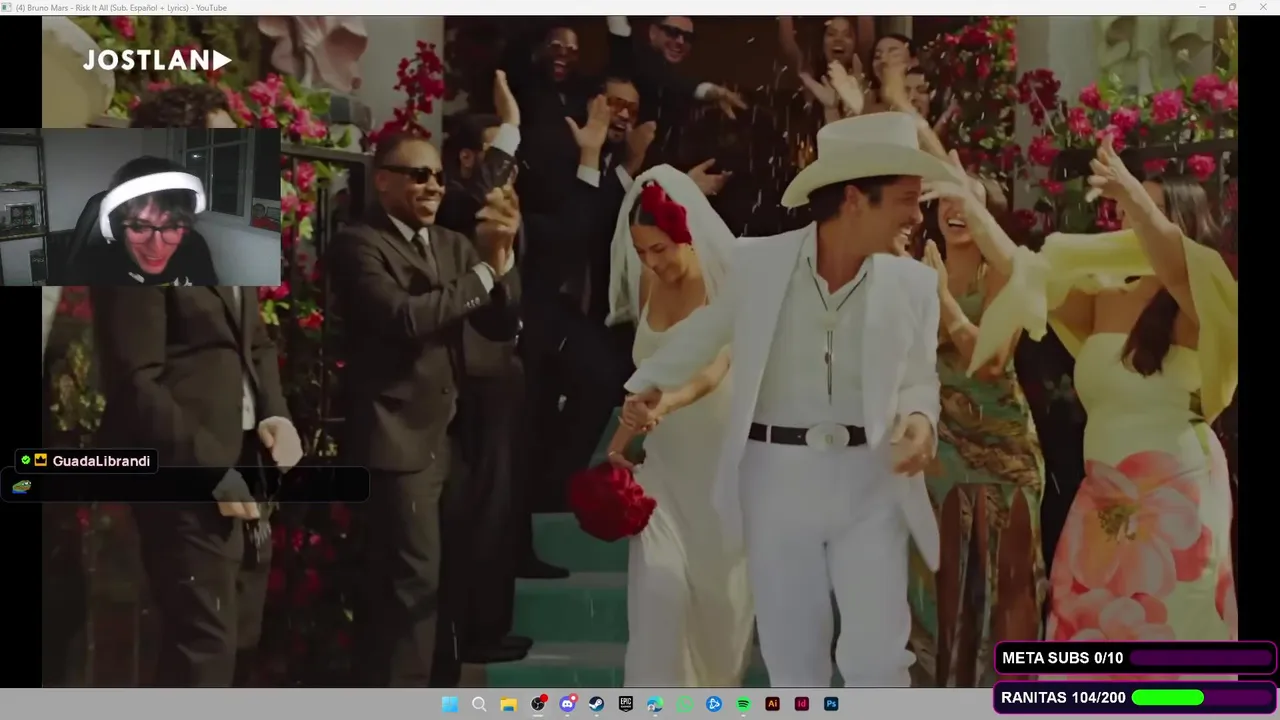Click the green verified badge by GuadaLibrandi
The height and width of the screenshot is (720, 1280).
[x=26, y=461]
